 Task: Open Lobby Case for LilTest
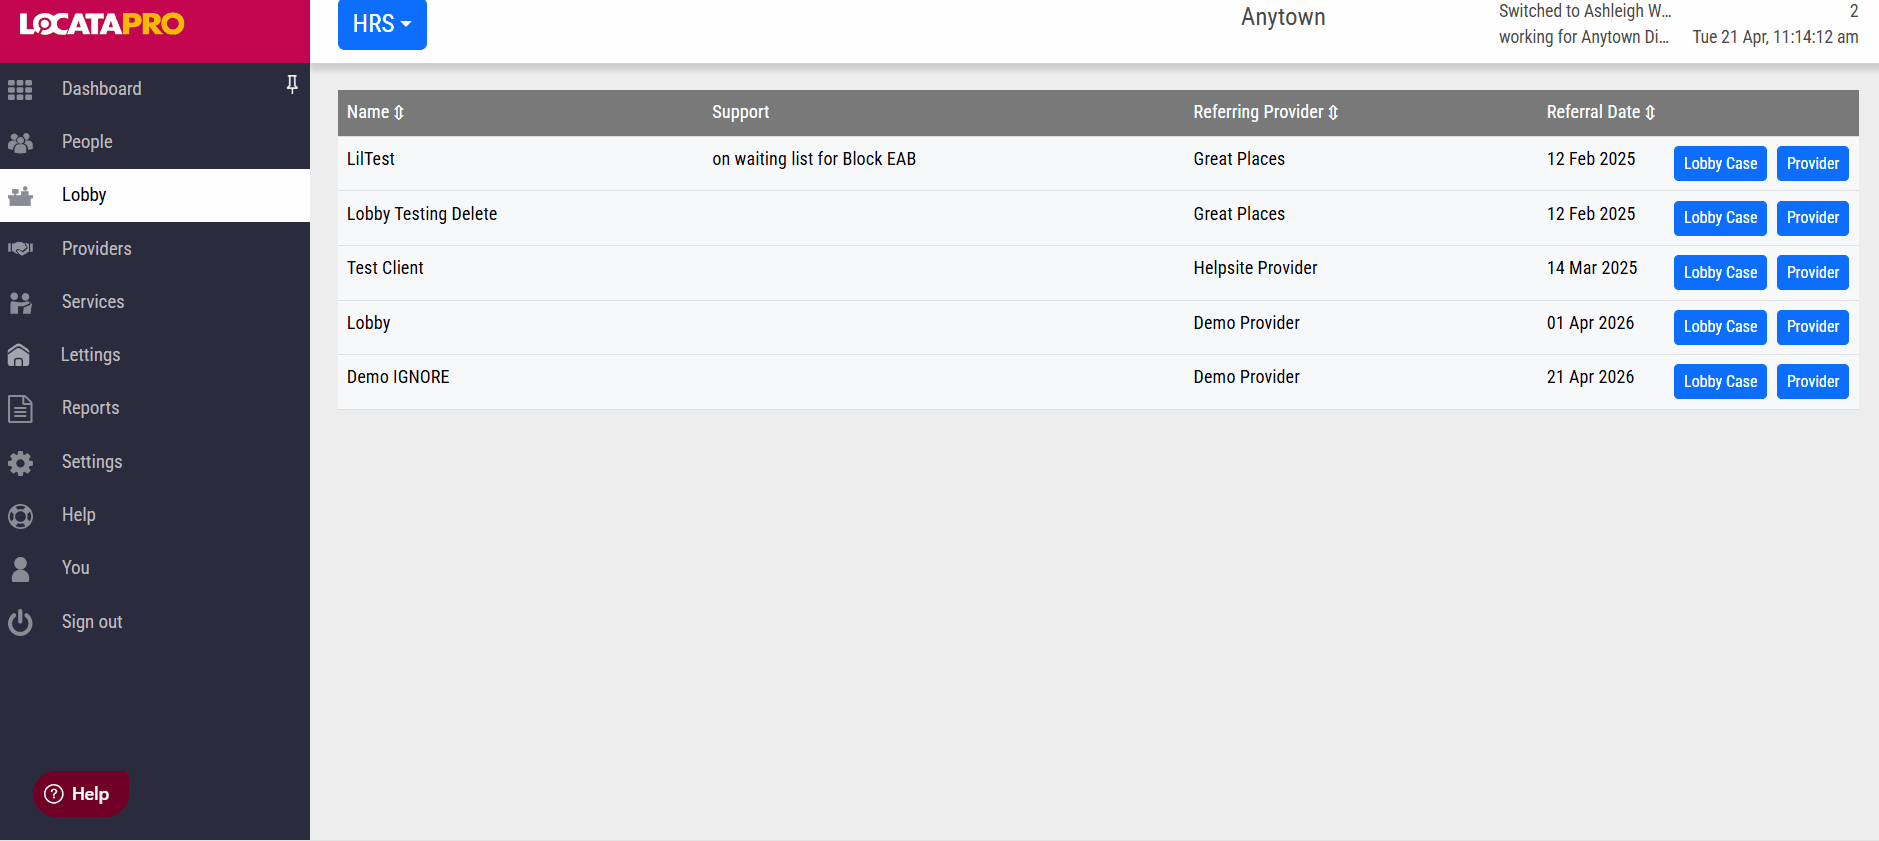pos(1719,163)
